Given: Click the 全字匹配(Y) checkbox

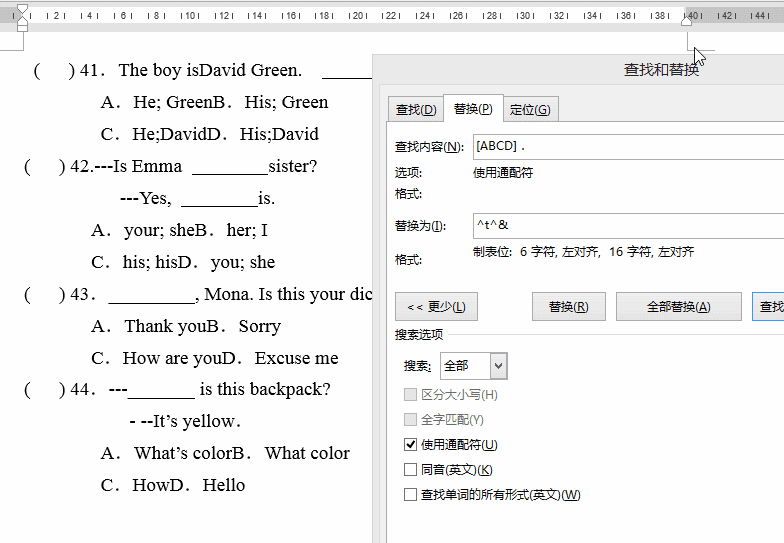Looking at the screenshot, I should (411, 419).
